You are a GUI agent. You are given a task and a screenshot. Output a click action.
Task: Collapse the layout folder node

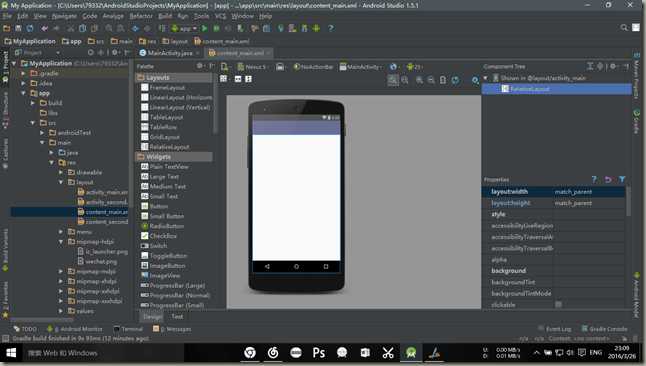(x=61, y=182)
